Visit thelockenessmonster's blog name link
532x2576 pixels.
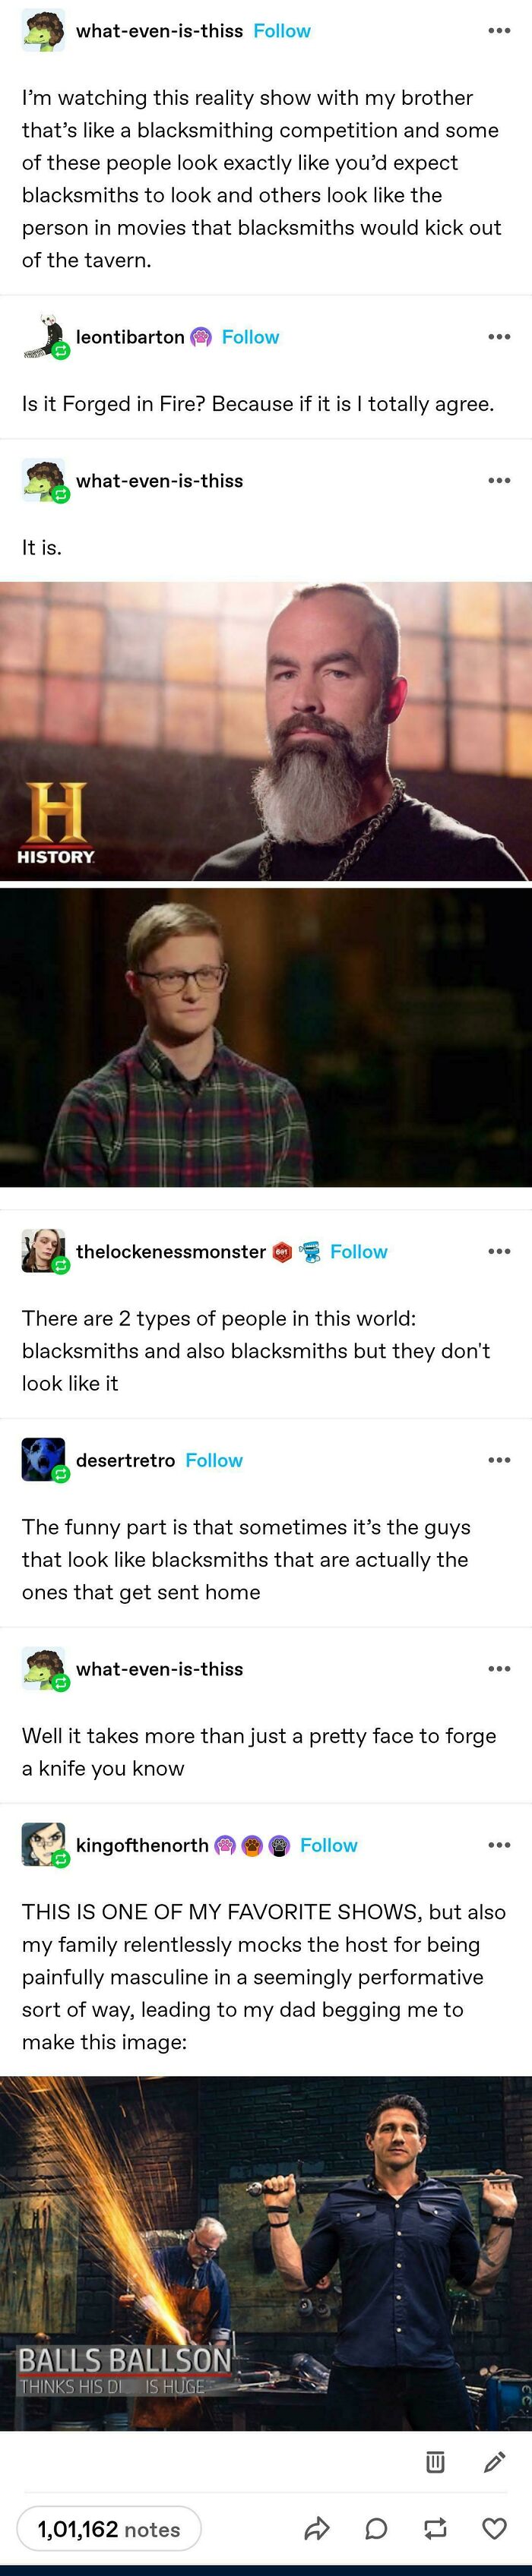point(171,1252)
